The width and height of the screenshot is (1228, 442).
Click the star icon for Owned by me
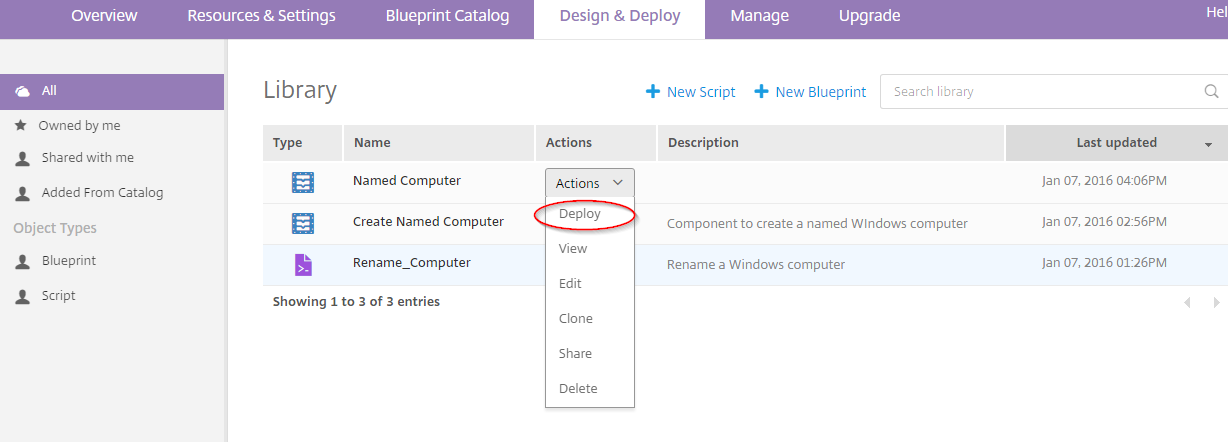click(x=20, y=126)
